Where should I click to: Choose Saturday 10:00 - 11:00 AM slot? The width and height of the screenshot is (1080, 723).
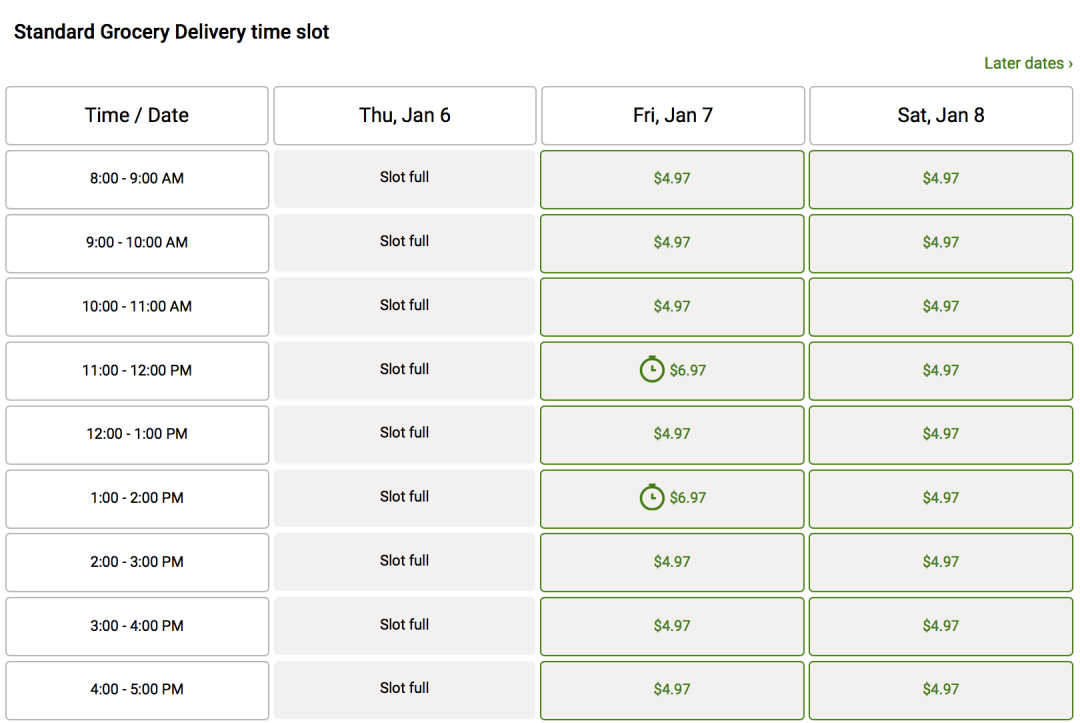(x=941, y=307)
